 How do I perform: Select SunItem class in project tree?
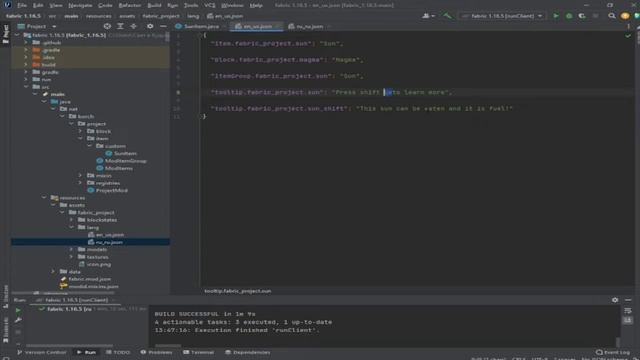click(121, 153)
